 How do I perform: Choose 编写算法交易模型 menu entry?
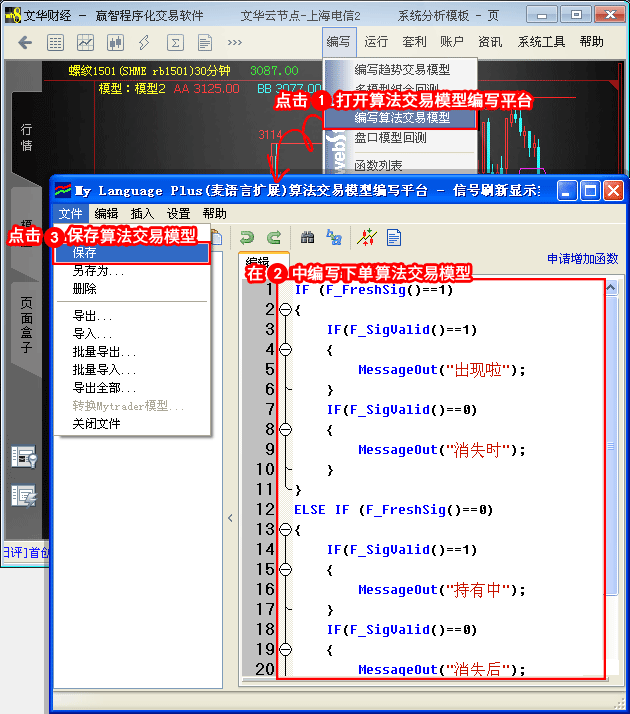point(402,118)
